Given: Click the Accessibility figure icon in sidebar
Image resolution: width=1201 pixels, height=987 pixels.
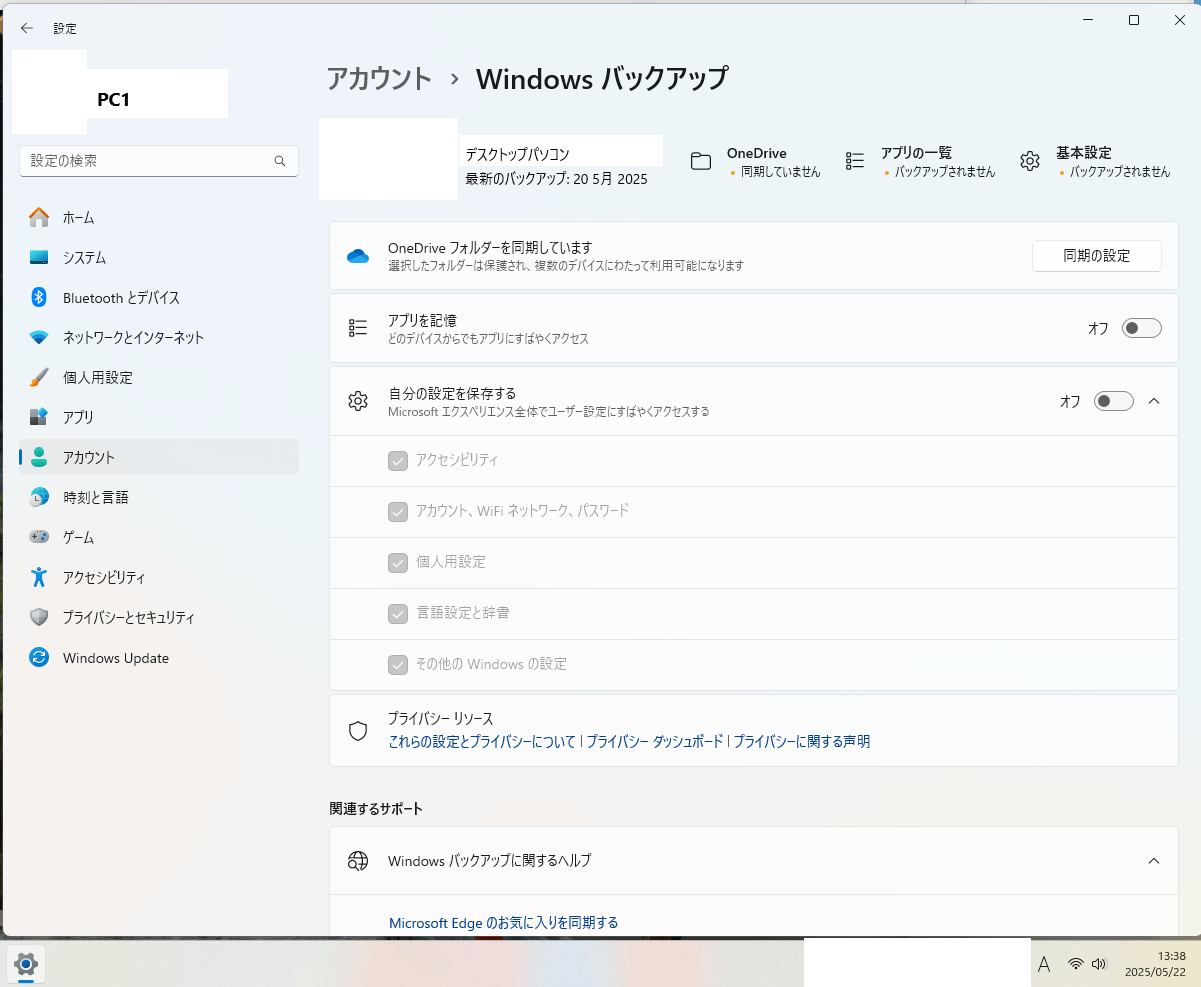Looking at the screenshot, I should (x=39, y=577).
